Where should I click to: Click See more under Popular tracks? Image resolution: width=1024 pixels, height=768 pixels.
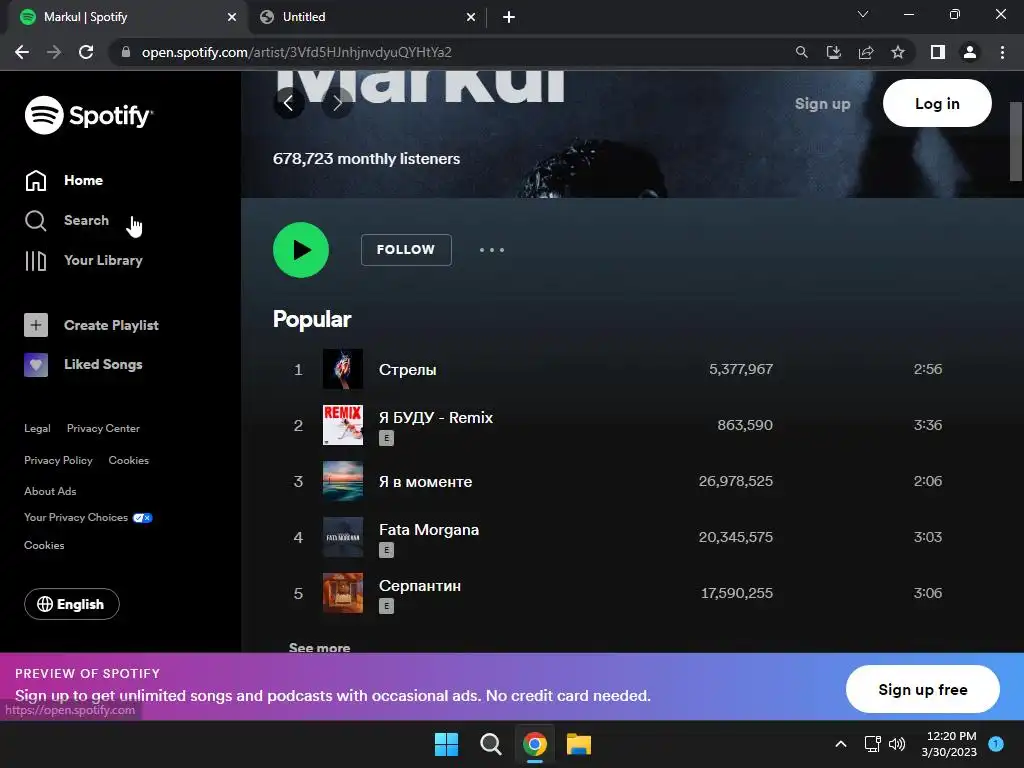click(319, 647)
